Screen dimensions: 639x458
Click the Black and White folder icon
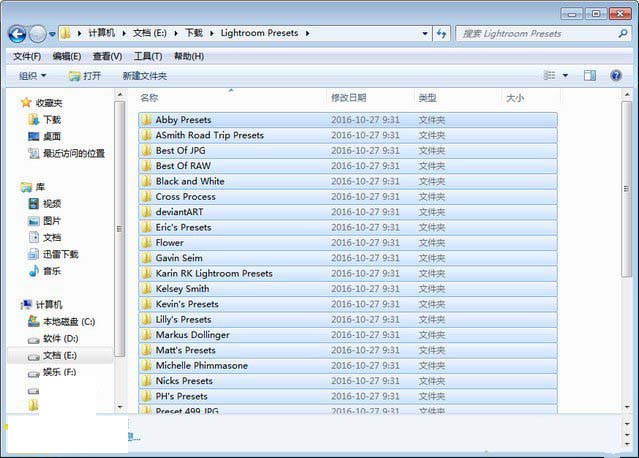pyautogui.click(x=146, y=181)
